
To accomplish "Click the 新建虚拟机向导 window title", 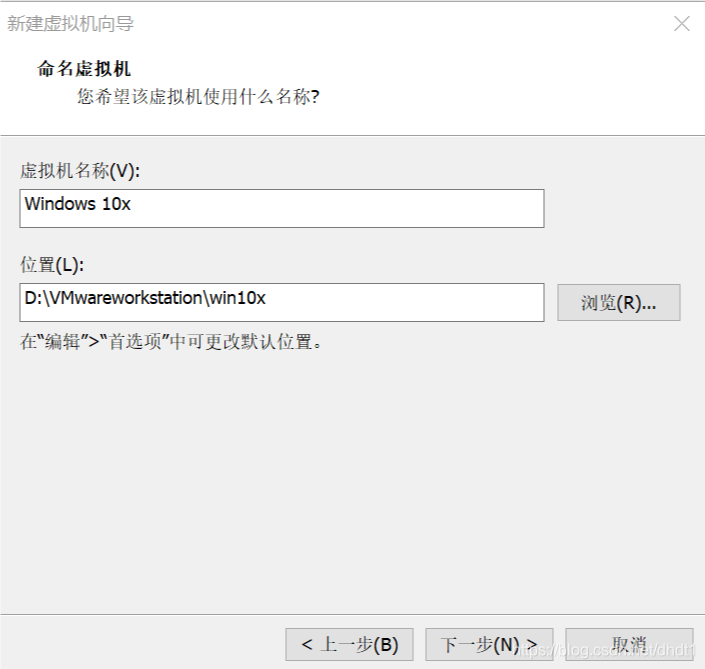I will click(71, 23).
